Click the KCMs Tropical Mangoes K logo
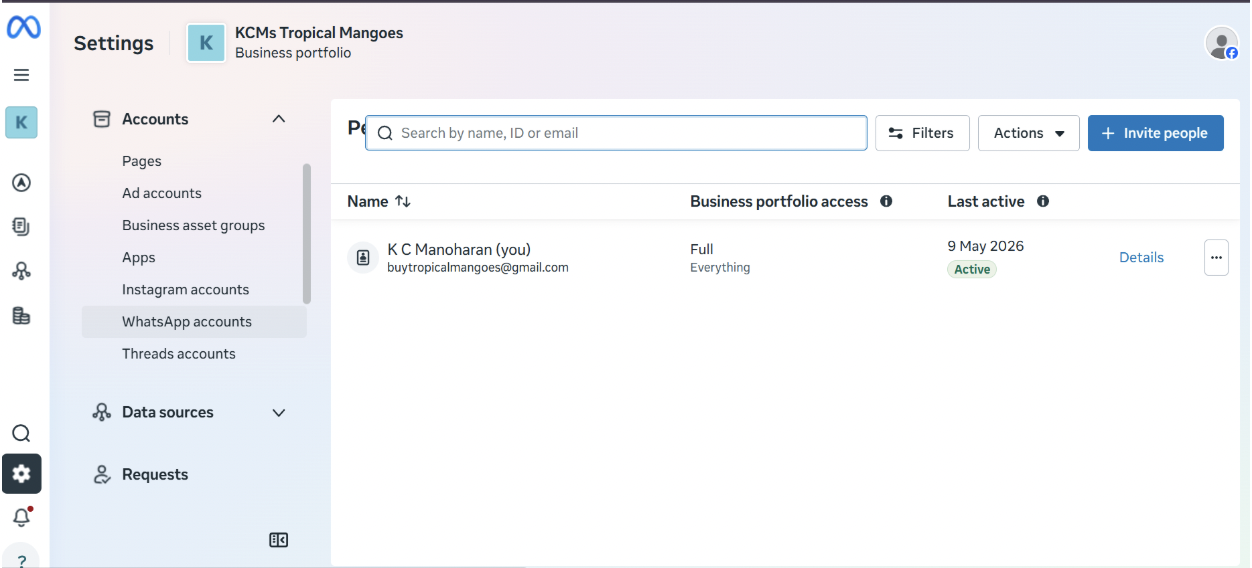 [206, 43]
